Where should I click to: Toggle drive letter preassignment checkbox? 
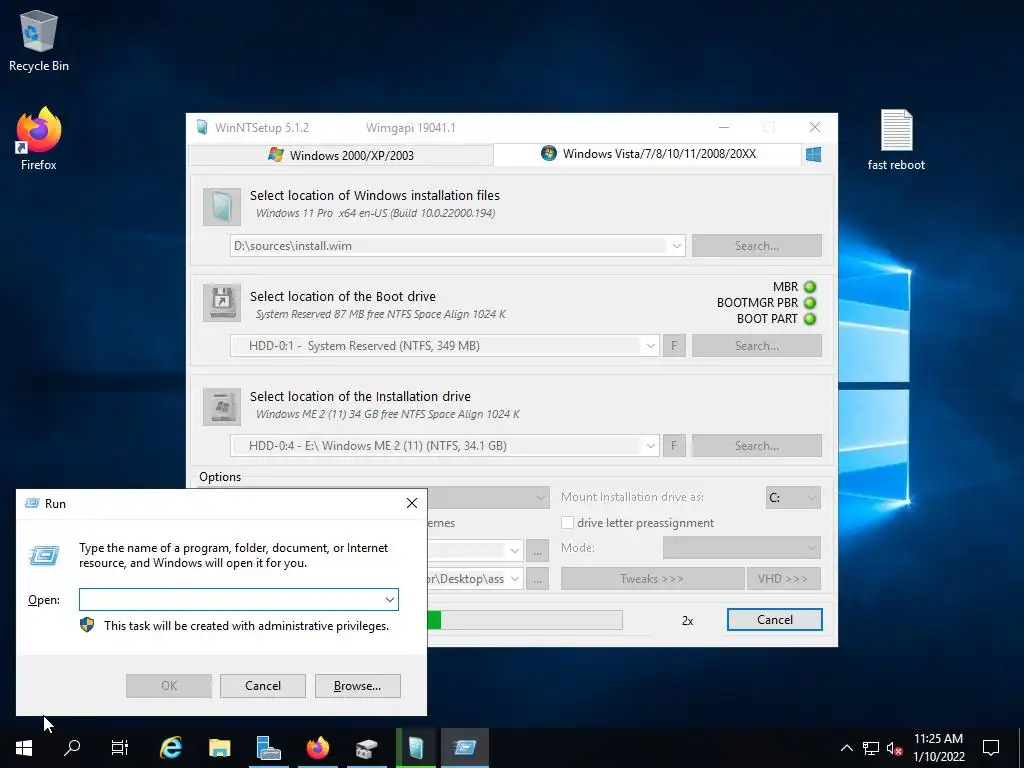click(568, 522)
